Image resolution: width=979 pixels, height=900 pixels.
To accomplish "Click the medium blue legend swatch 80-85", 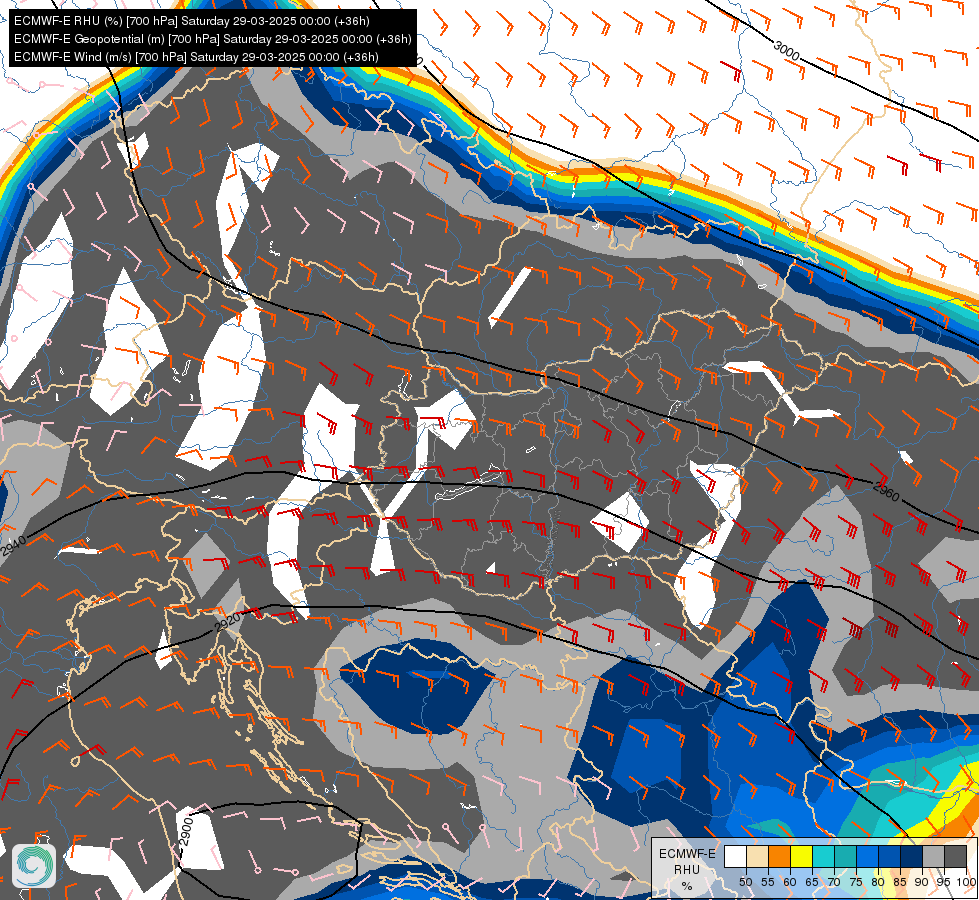I will [x=889, y=857].
